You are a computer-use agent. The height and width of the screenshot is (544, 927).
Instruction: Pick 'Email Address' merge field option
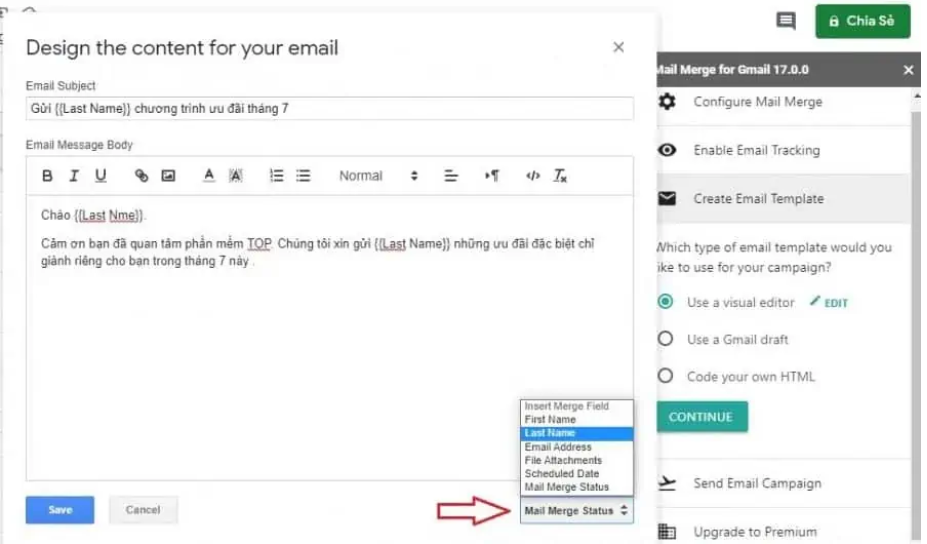tap(558, 447)
